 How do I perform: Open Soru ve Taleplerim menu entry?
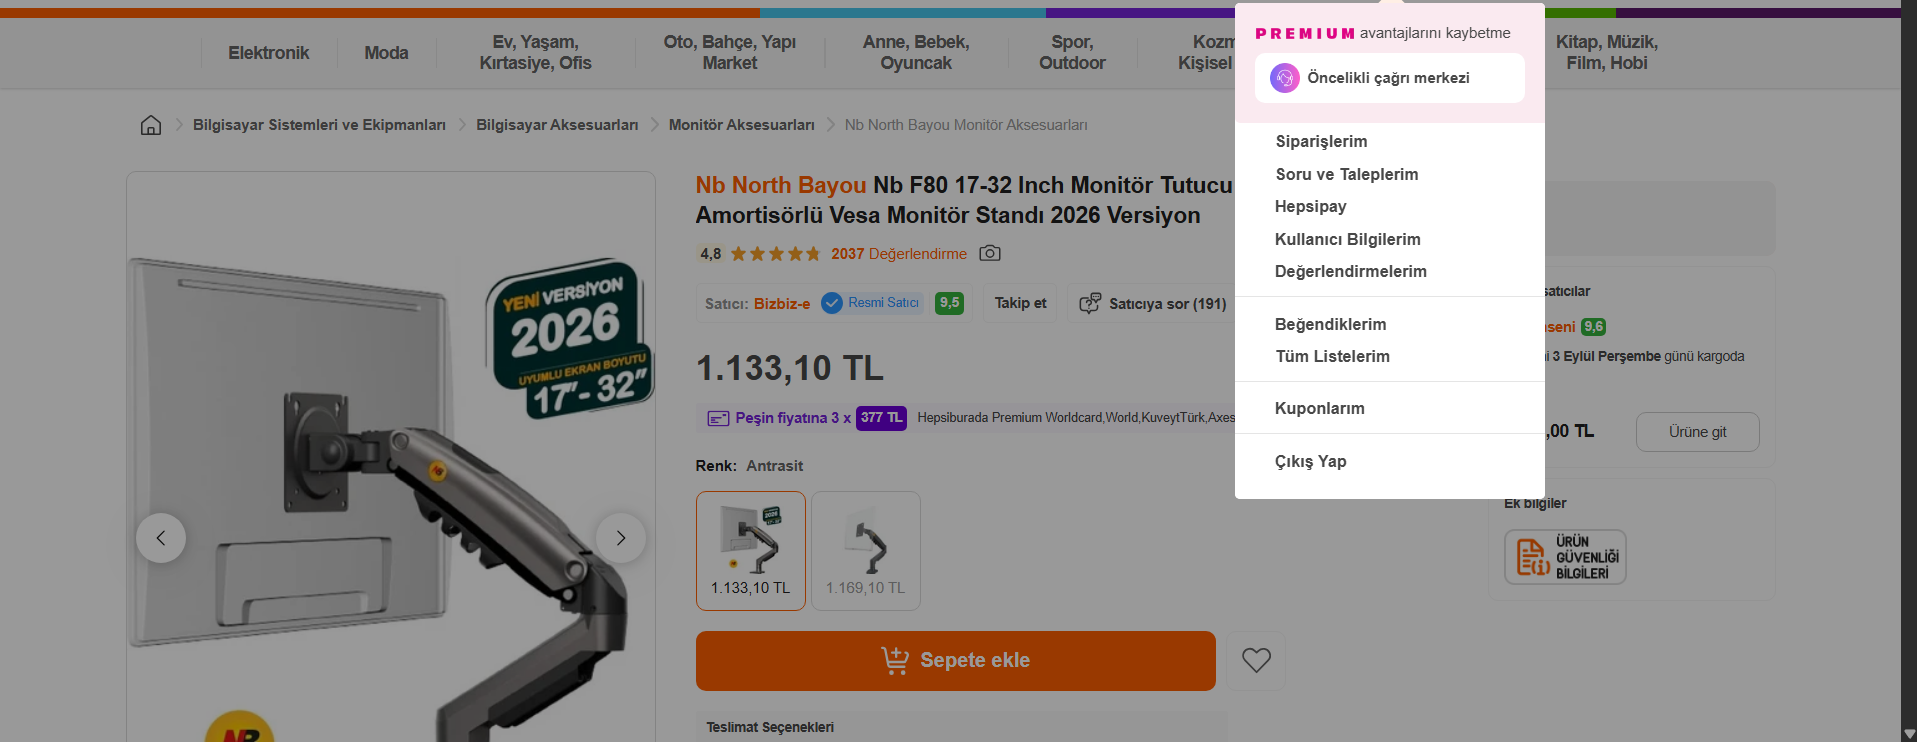[1346, 174]
